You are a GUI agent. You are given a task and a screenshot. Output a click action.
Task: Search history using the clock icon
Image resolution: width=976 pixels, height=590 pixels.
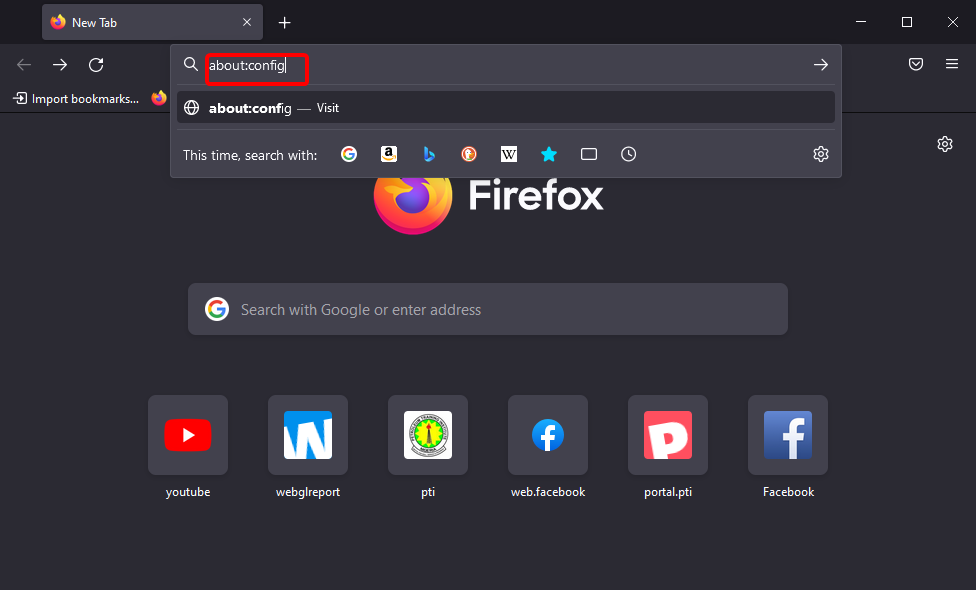pos(629,154)
